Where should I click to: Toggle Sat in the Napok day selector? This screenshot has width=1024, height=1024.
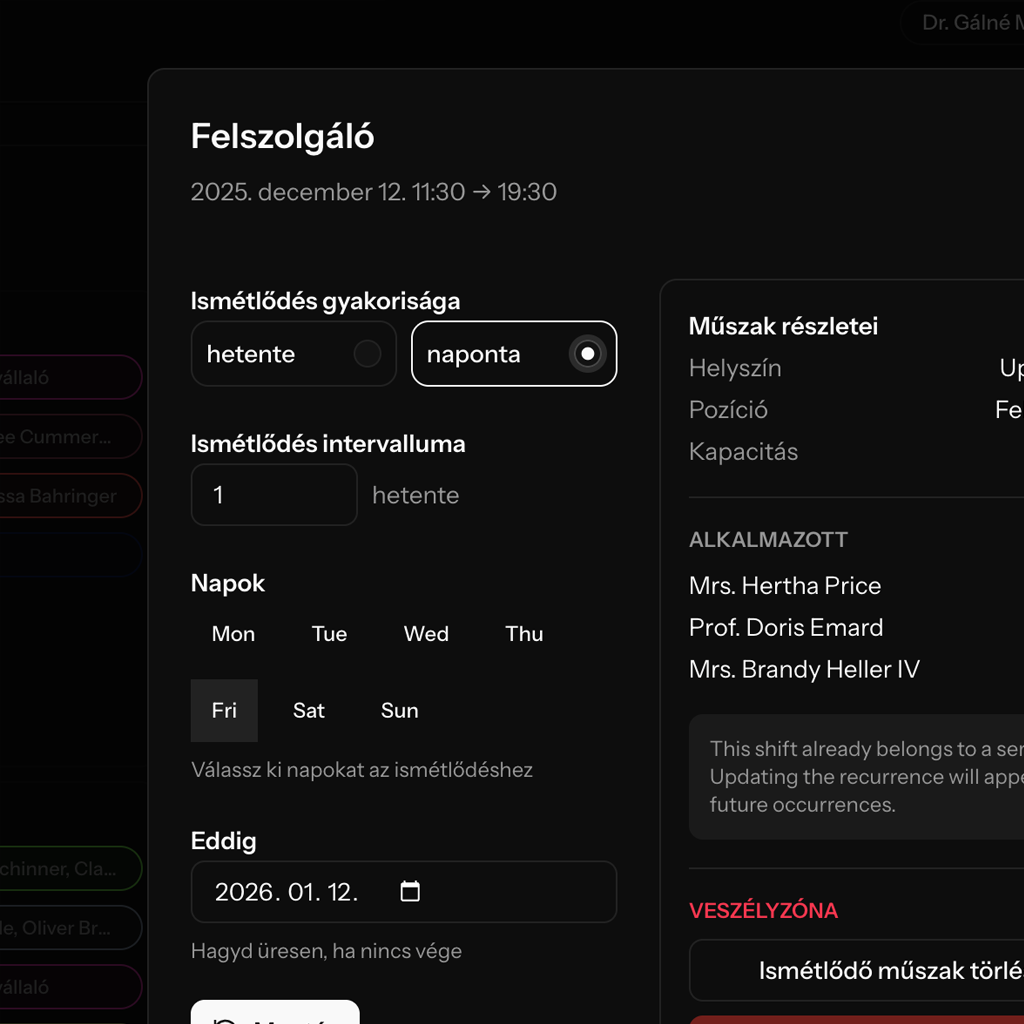tap(309, 710)
